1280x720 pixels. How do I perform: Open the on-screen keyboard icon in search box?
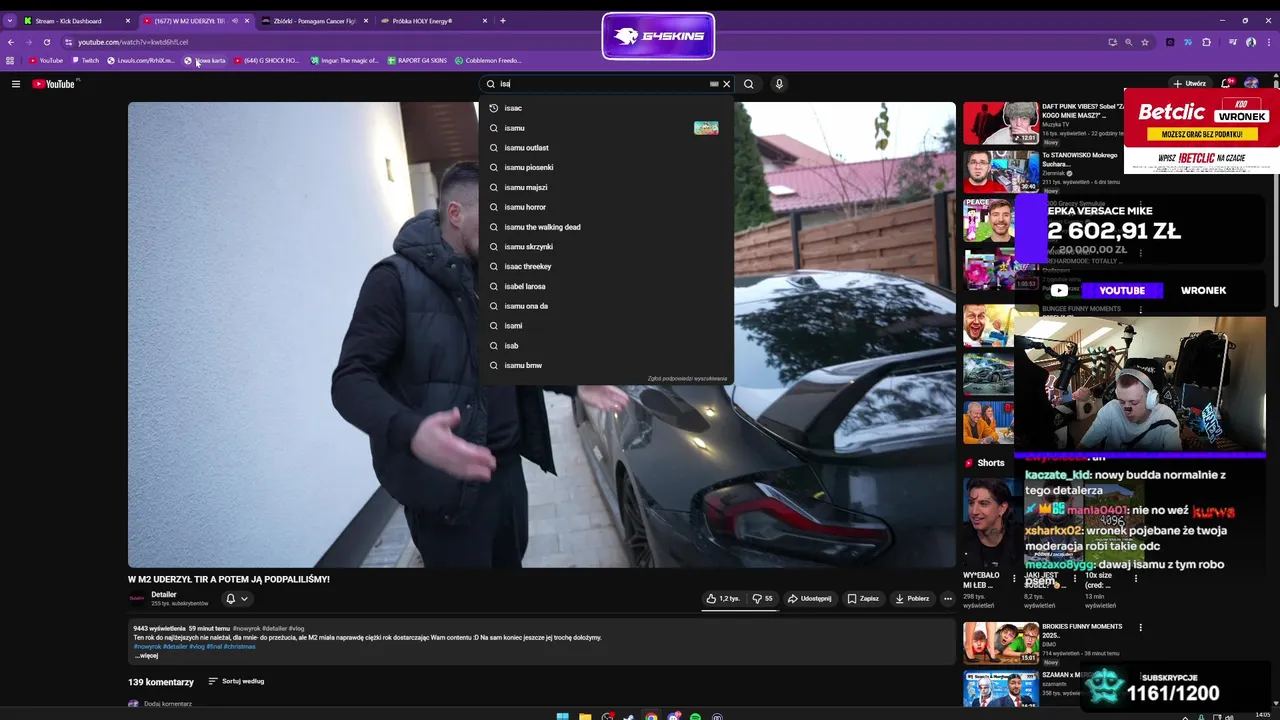[714, 84]
